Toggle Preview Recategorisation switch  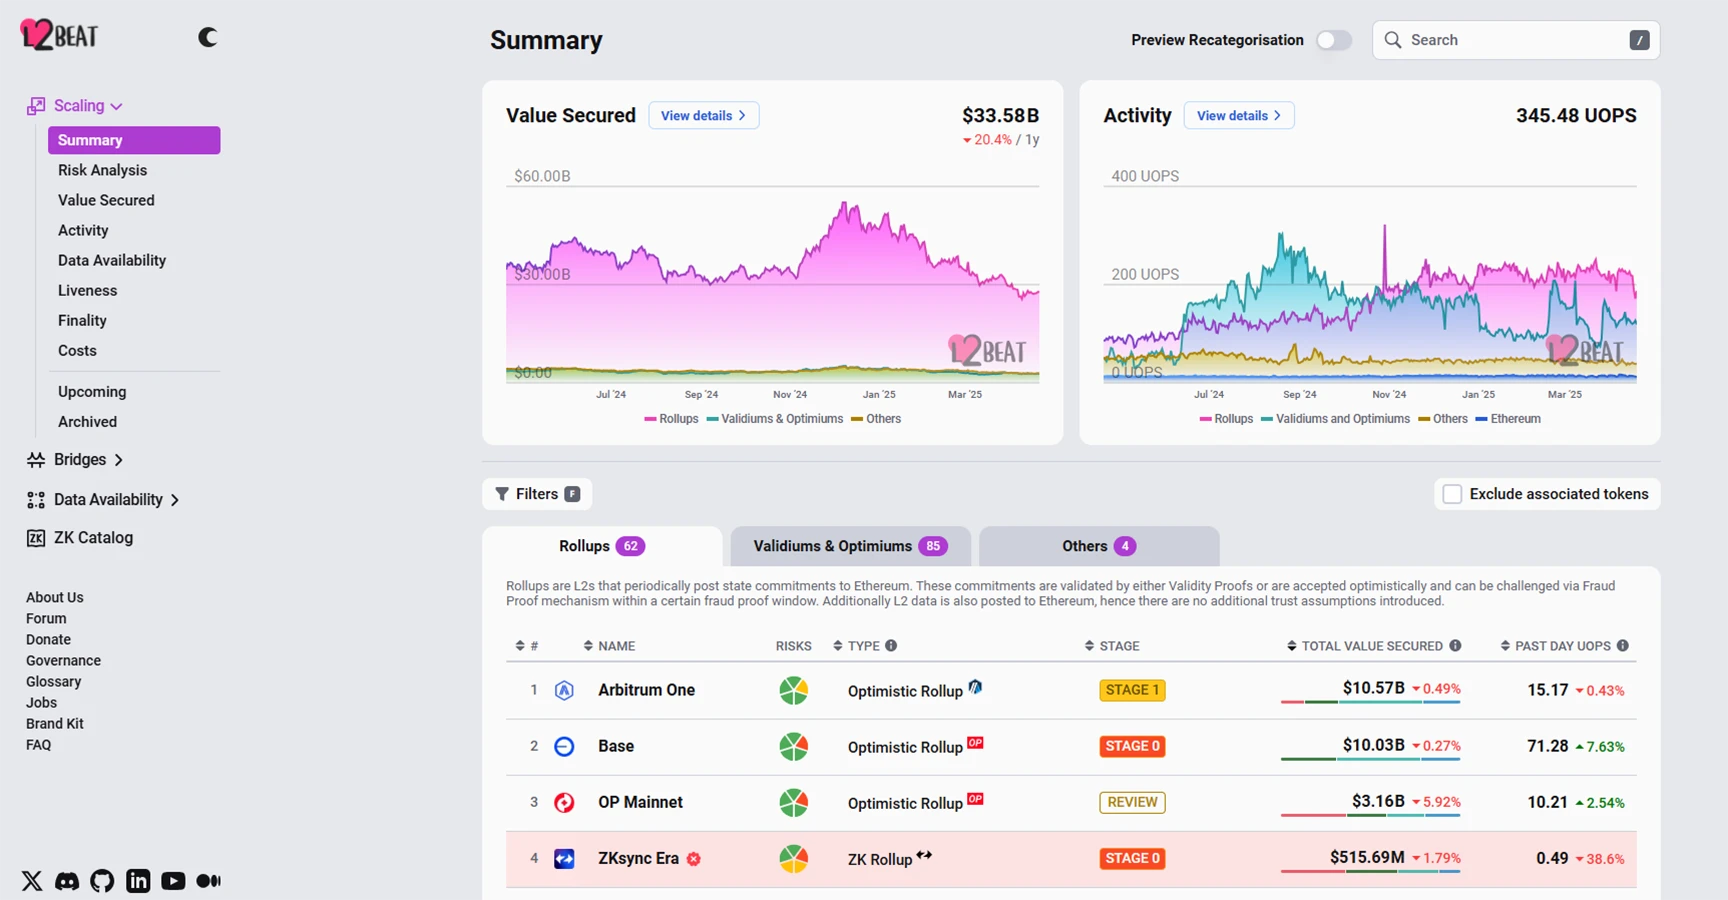1333,40
